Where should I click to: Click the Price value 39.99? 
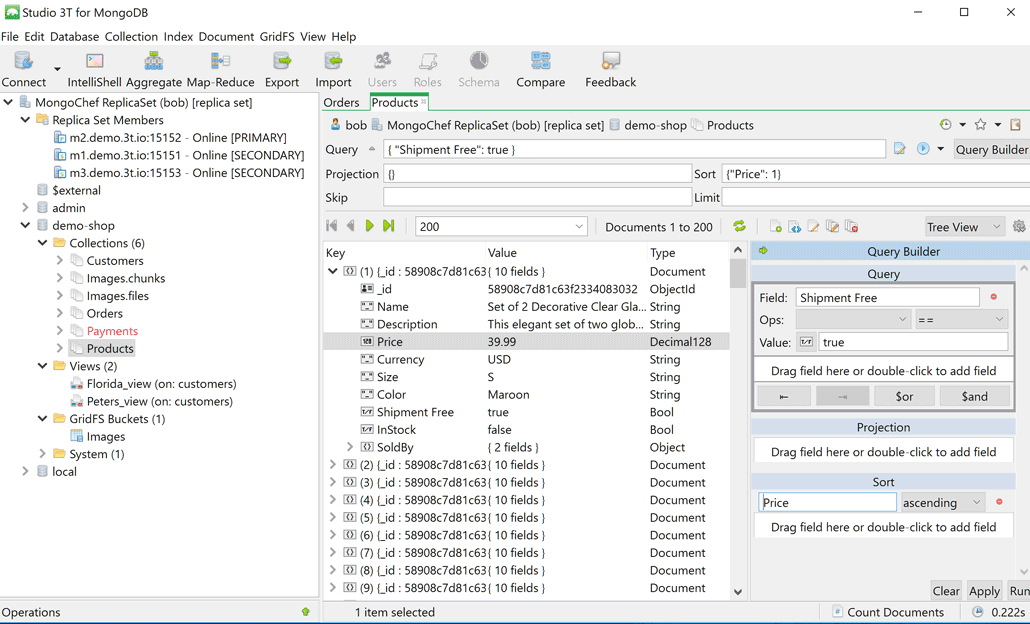(x=502, y=342)
